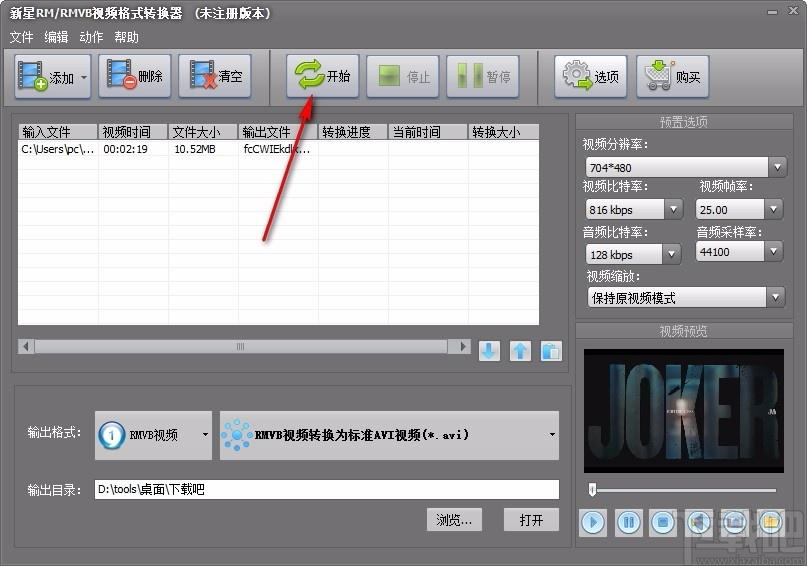The height and width of the screenshot is (566, 807).
Task: Click the 暂停 (Pause) toolbar button
Action: pos(483,77)
